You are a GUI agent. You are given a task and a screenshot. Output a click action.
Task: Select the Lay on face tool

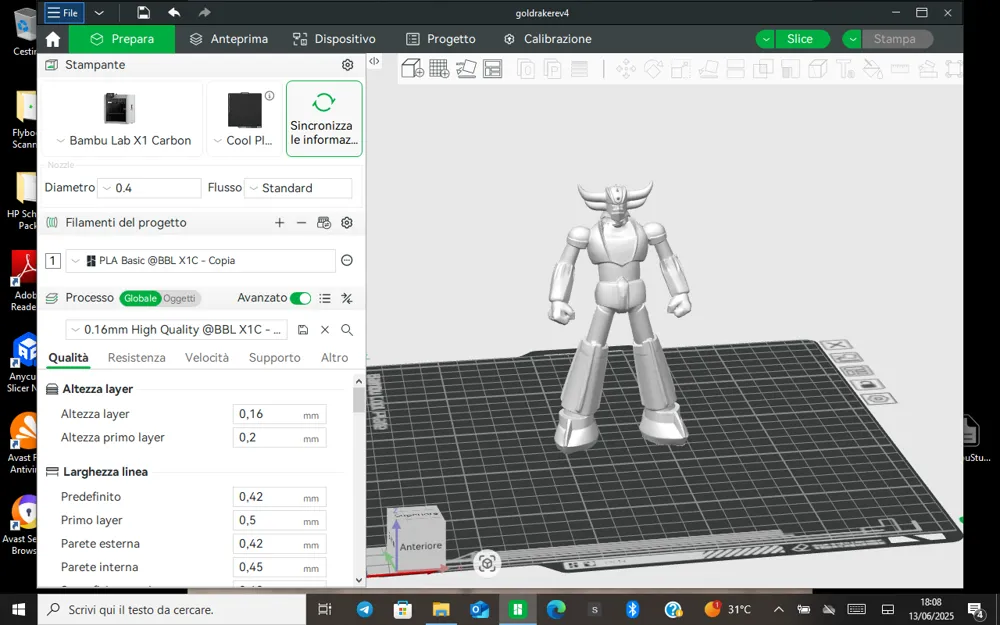[x=708, y=69]
